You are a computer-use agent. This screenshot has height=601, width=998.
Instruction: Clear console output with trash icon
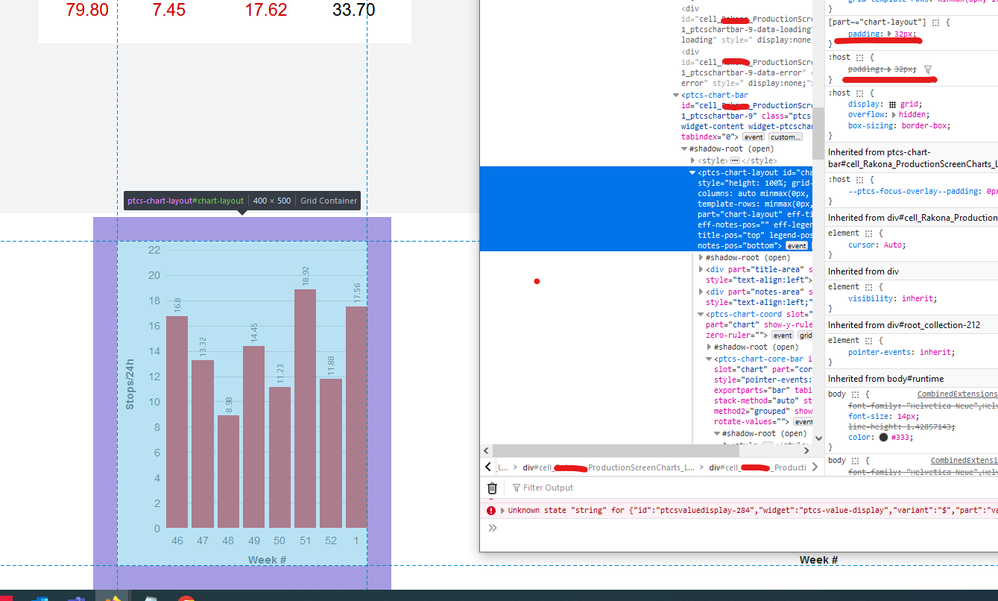click(492, 488)
